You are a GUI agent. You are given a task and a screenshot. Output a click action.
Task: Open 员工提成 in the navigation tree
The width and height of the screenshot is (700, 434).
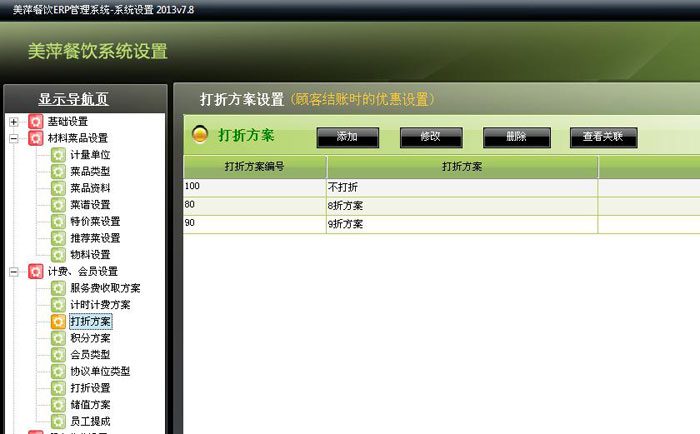[90, 422]
